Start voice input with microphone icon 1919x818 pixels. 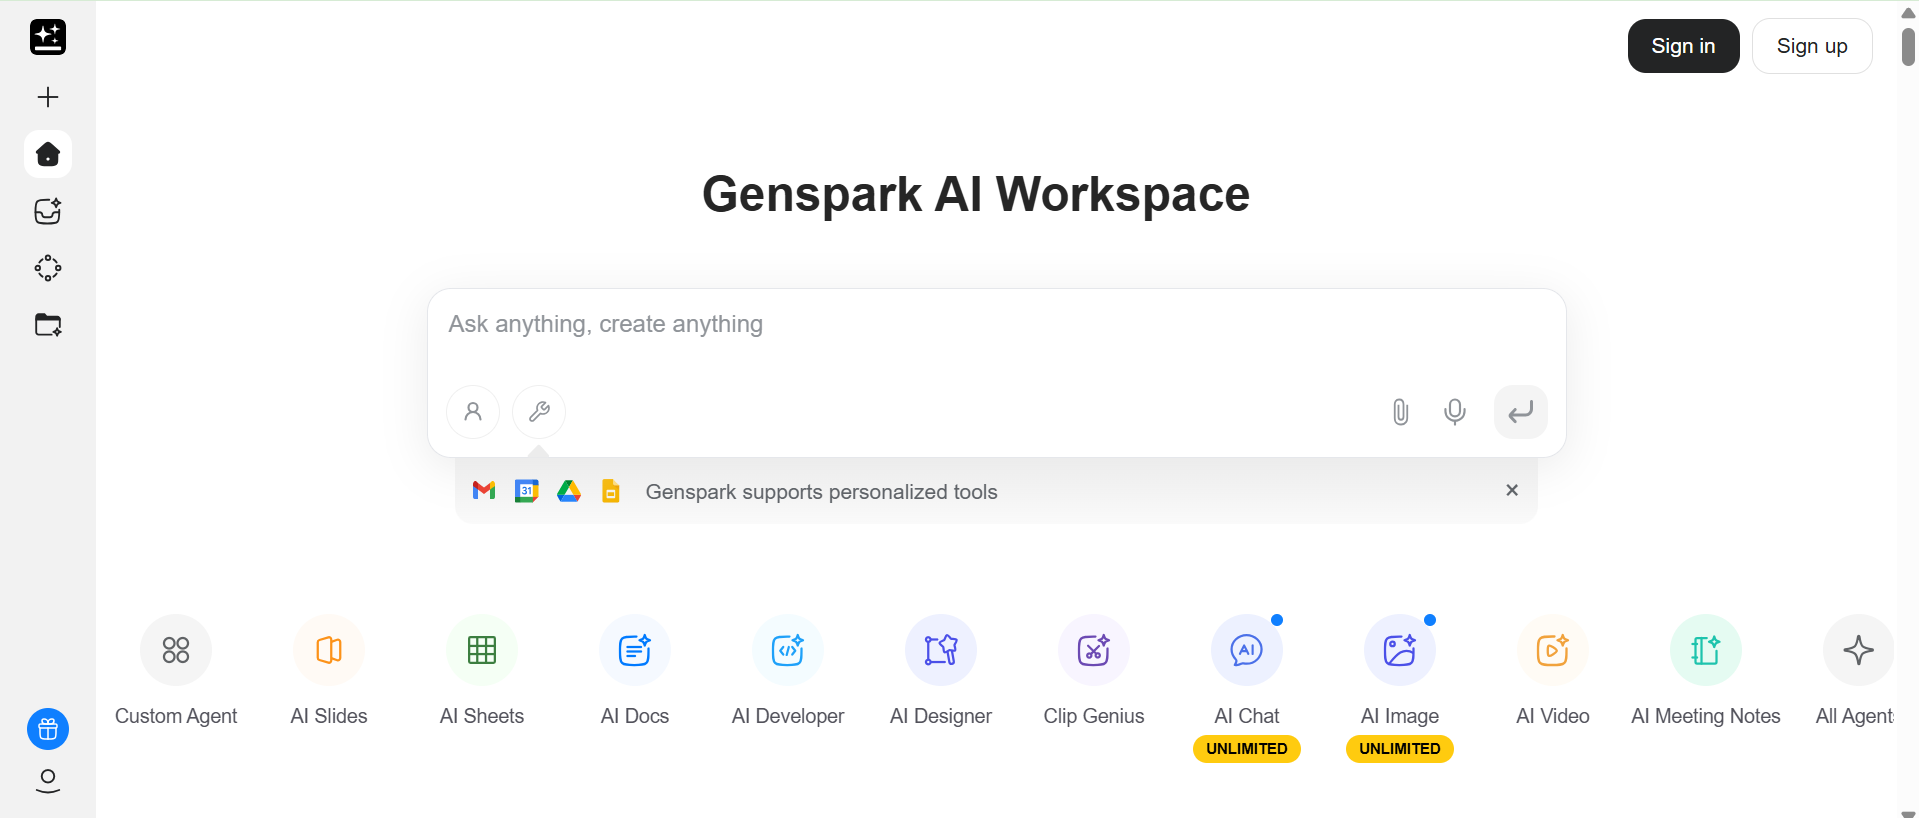pos(1455,412)
